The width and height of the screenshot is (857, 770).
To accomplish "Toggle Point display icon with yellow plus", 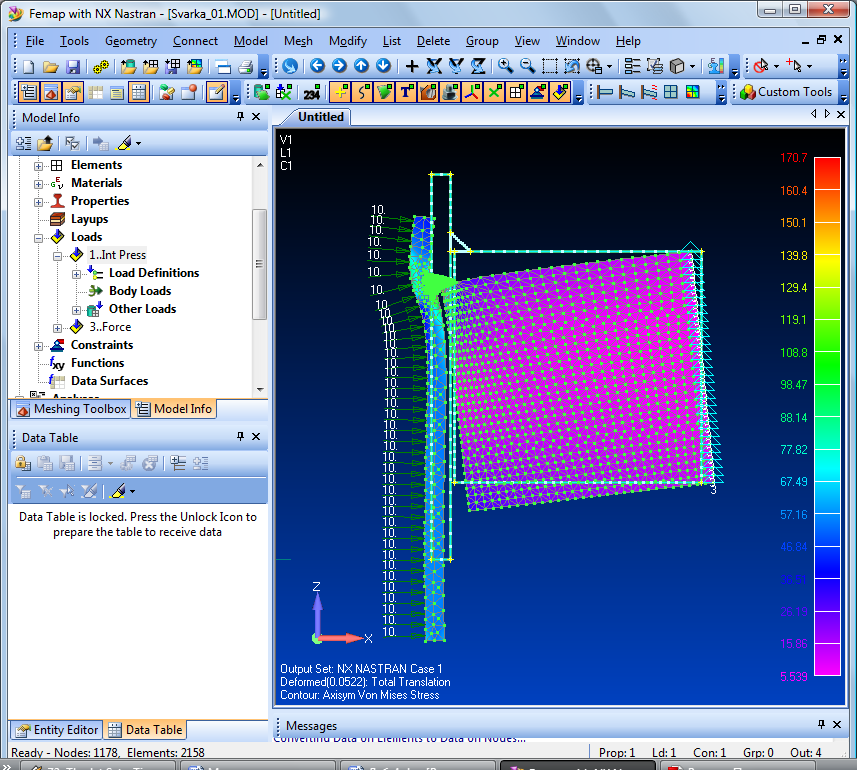I will (340, 92).
